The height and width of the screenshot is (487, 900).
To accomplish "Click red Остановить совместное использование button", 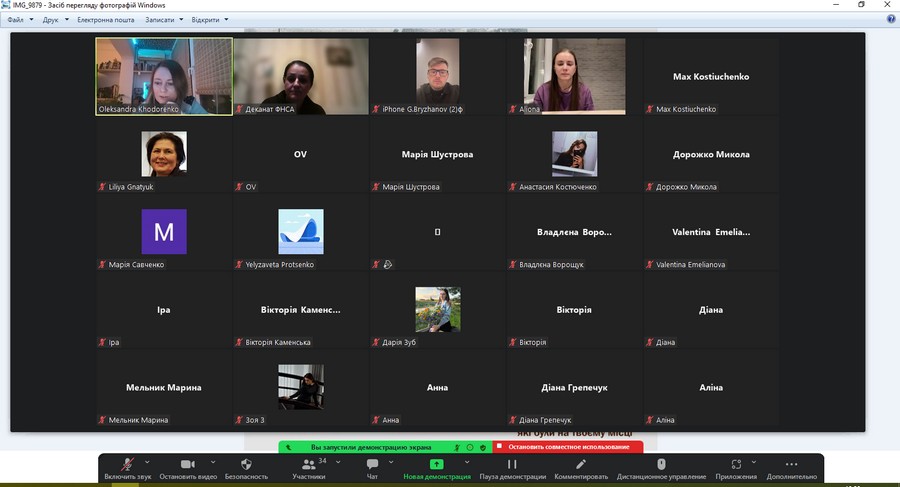I will tap(568, 447).
